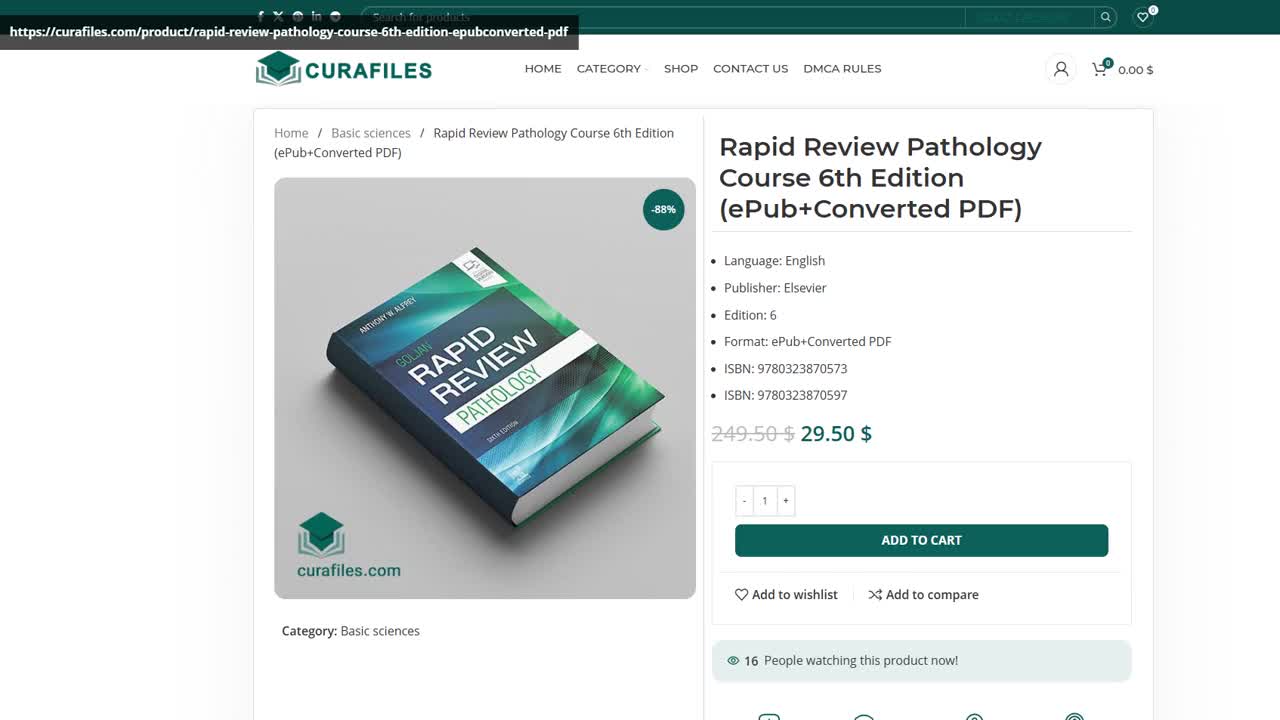Click the LinkedIn social icon
This screenshot has height=720, width=1280.
pyautogui.click(x=316, y=16)
